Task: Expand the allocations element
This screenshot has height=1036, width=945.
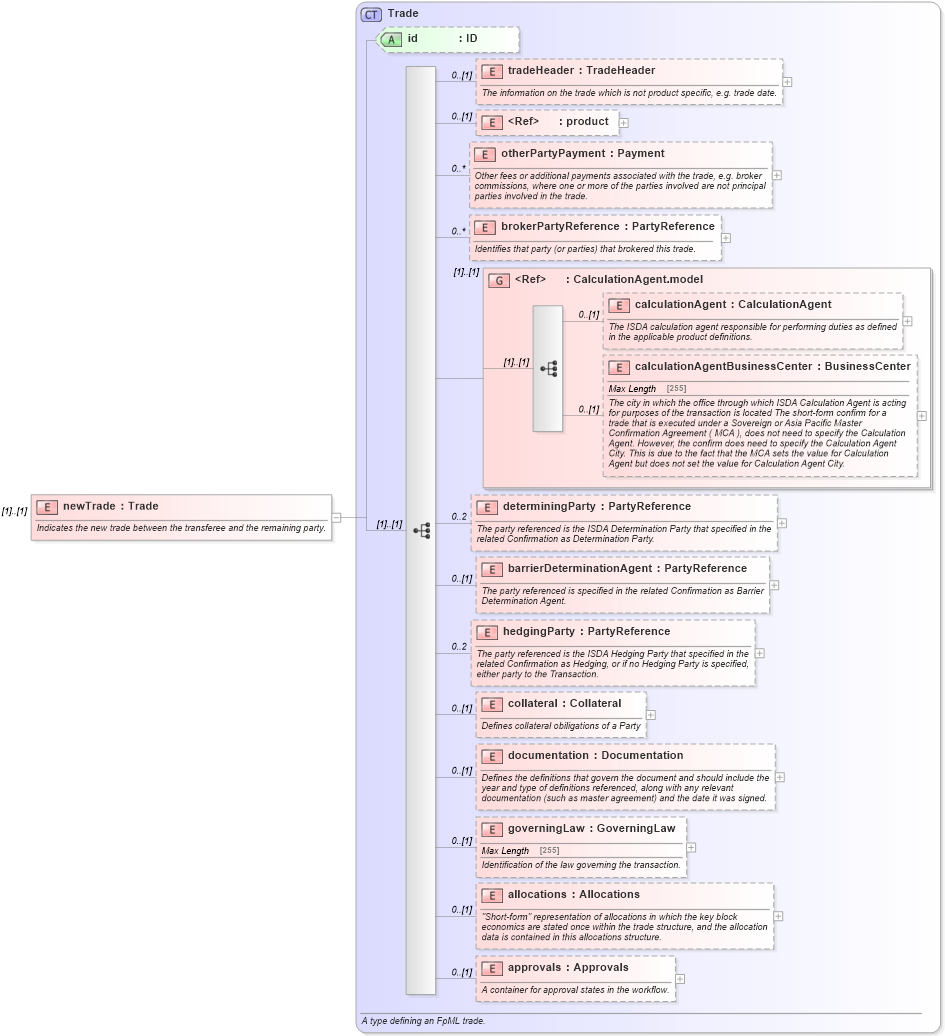Action: 778,916
